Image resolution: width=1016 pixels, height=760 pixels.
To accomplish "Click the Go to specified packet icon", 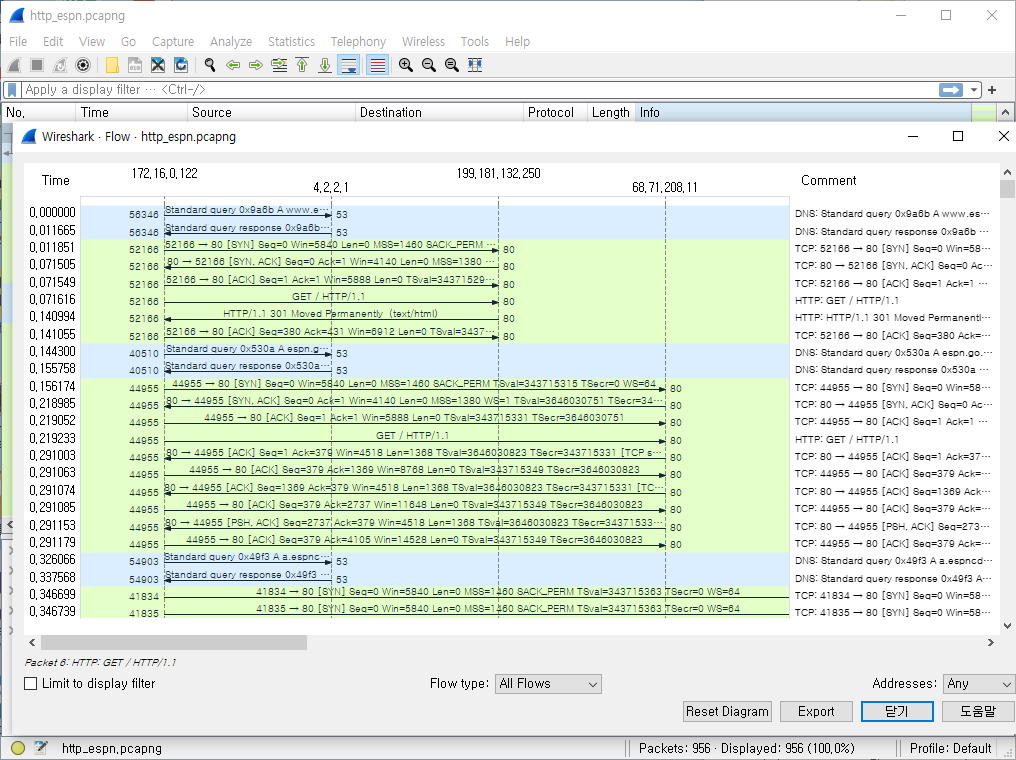I will (279, 65).
